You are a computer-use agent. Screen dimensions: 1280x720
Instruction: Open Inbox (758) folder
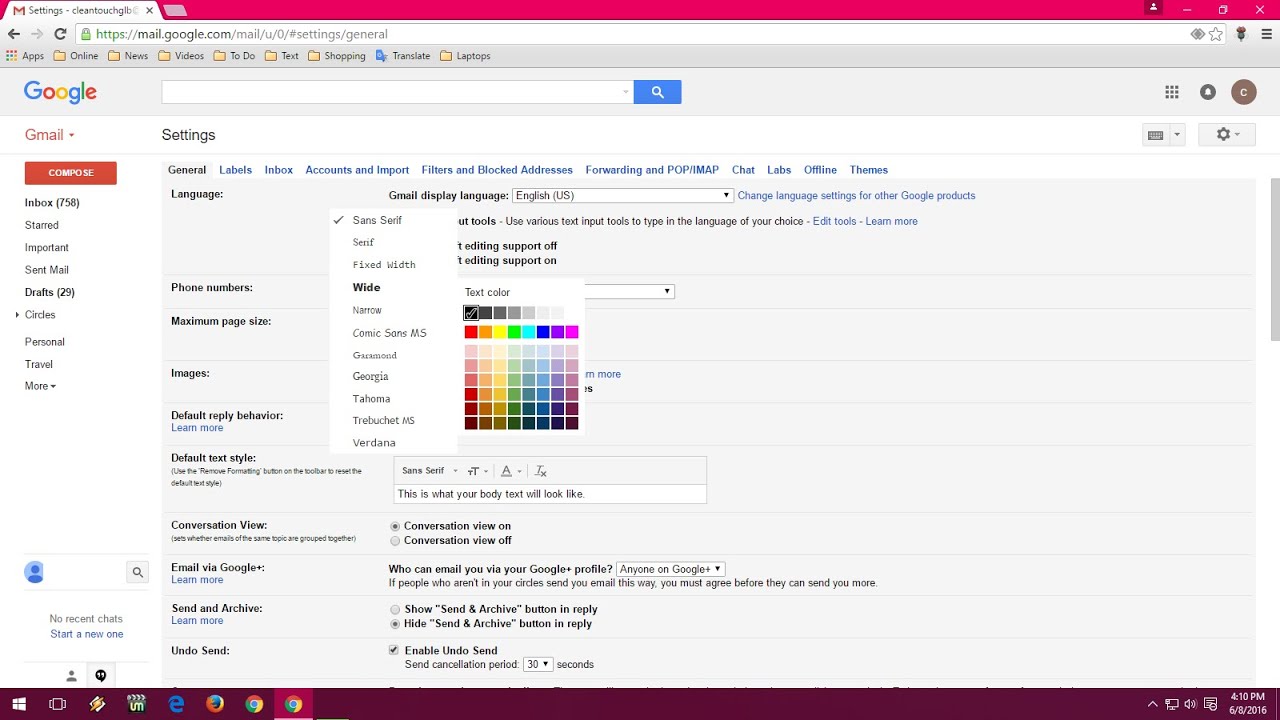point(52,203)
